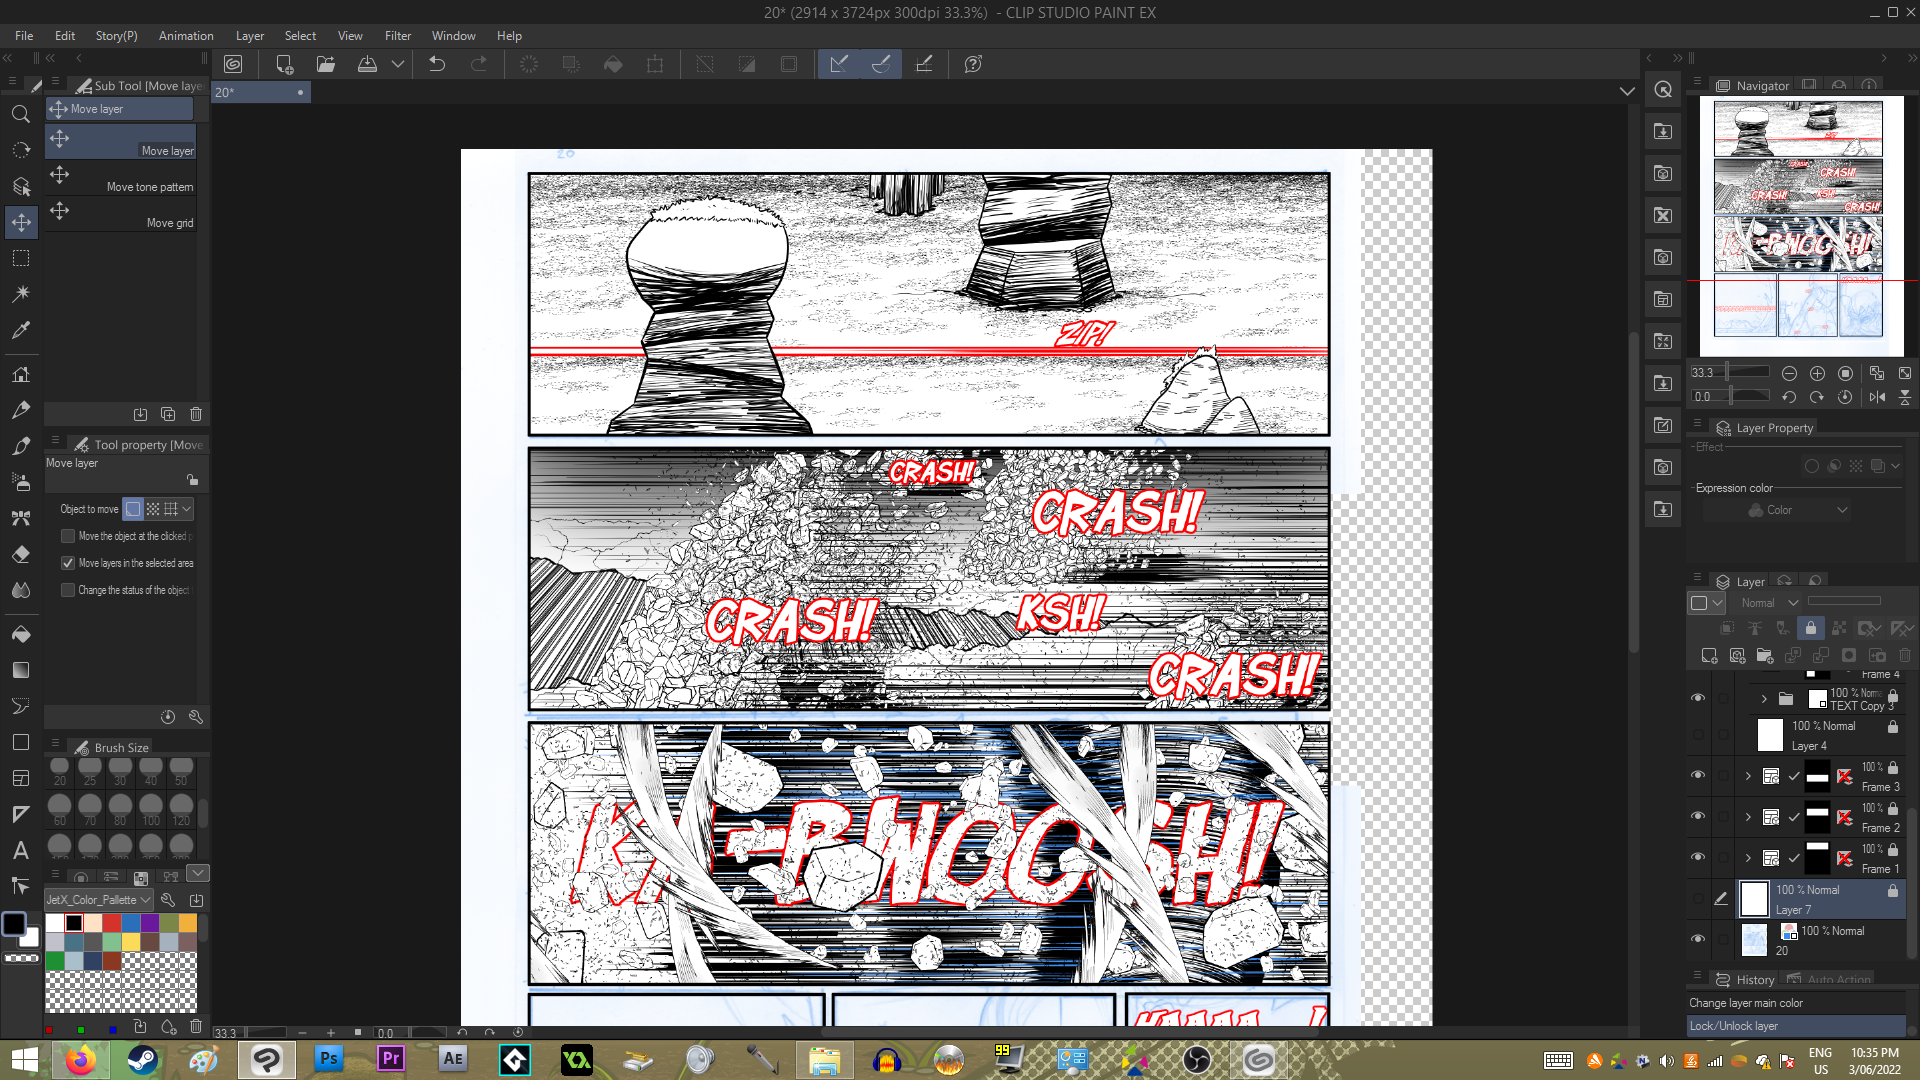1920x1080 pixels.
Task: Select the Airbrush tool
Action: click(x=20, y=482)
